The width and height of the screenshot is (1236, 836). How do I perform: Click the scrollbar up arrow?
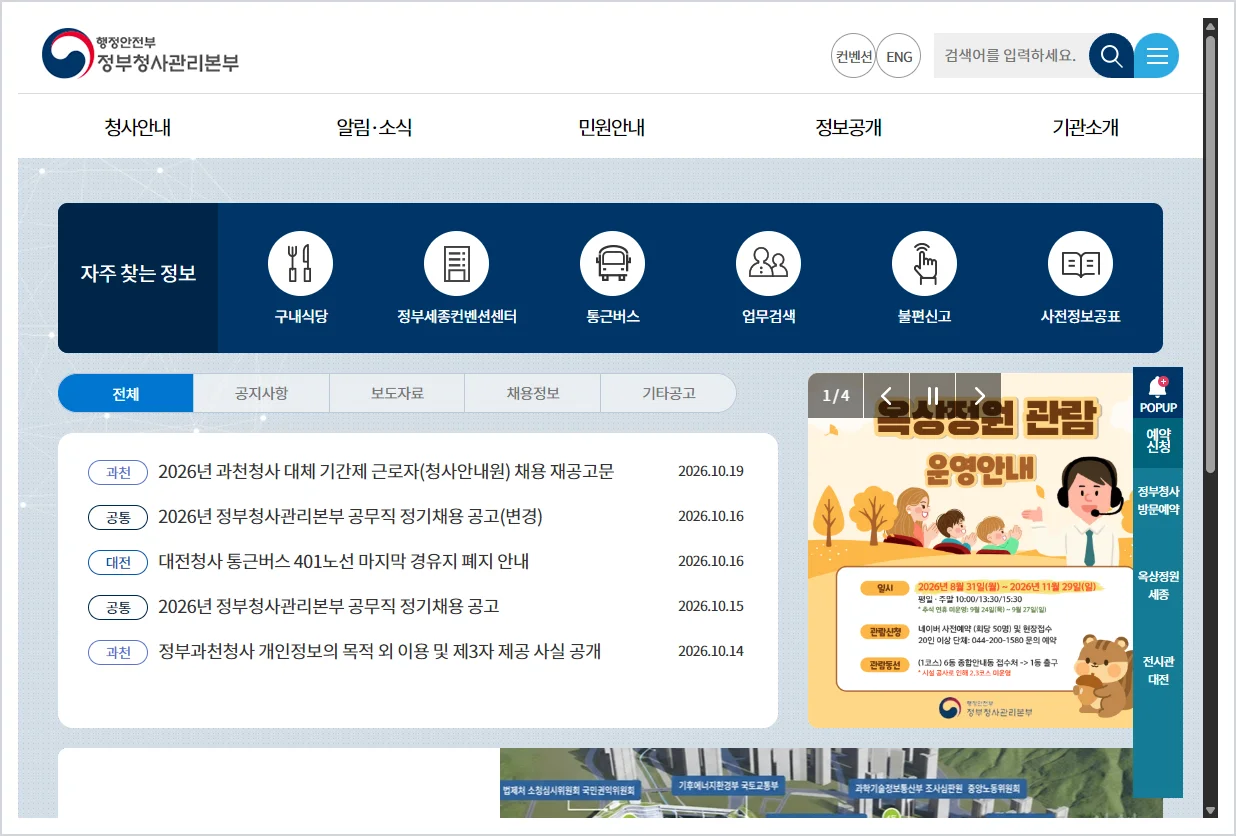(x=1210, y=26)
